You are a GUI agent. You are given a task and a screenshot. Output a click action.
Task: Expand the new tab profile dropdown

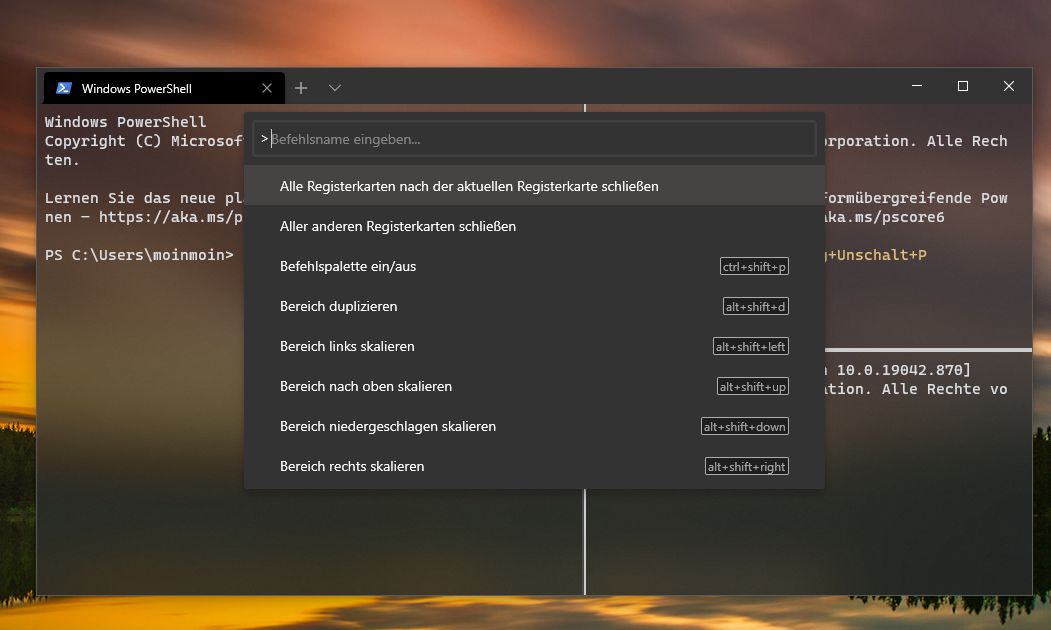[x=335, y=88]
